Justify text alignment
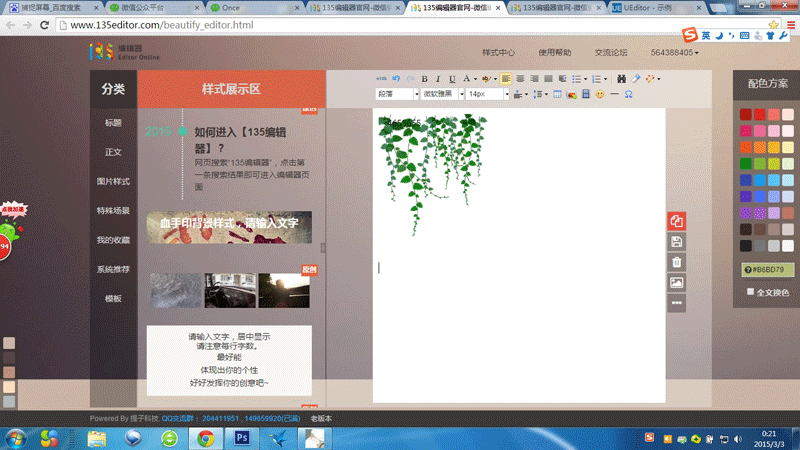800x450 pixels. (548, 79)
